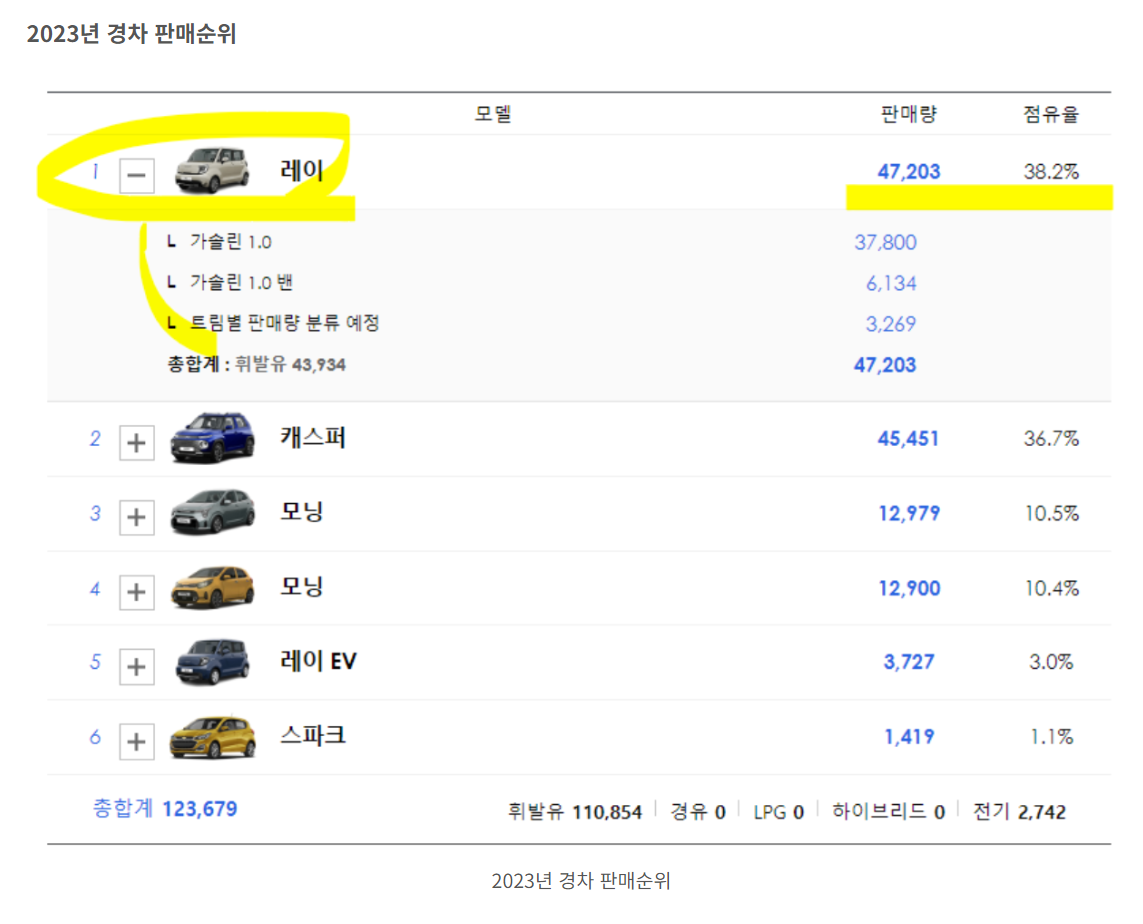Click the 37,800 trim sales value
This screenshot has width=1143, height=924.
click(885, 243)
